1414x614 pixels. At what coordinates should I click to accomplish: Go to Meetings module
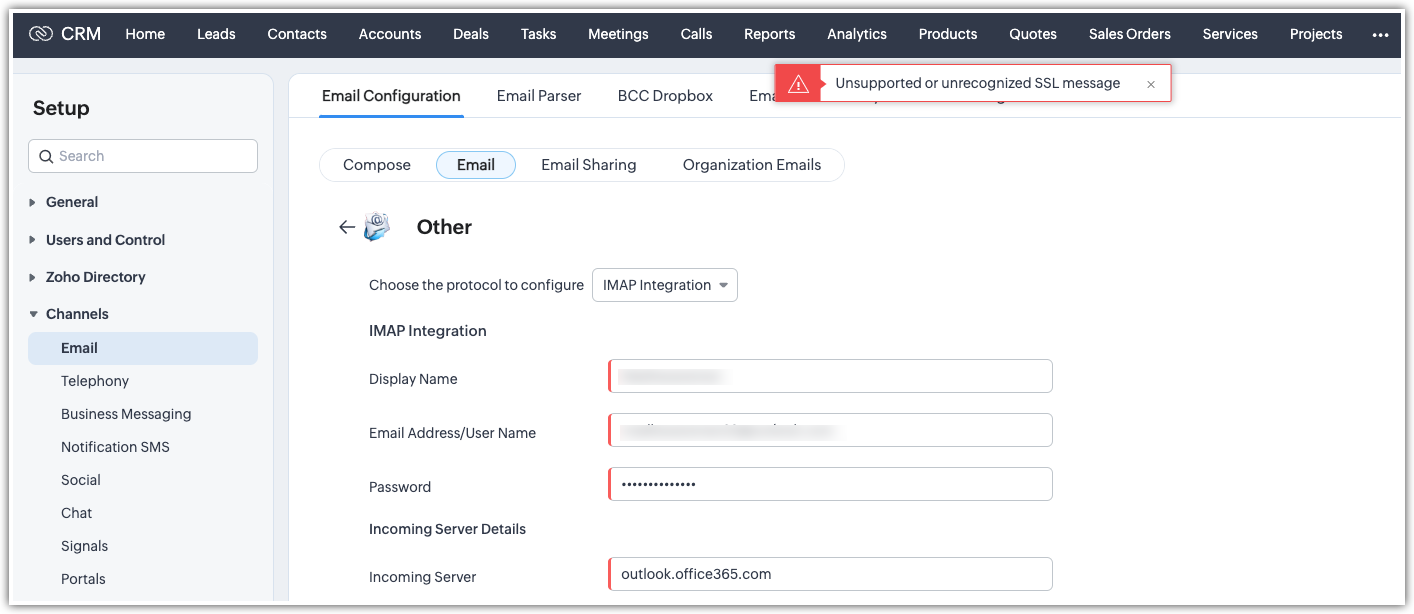click(618, 34)
